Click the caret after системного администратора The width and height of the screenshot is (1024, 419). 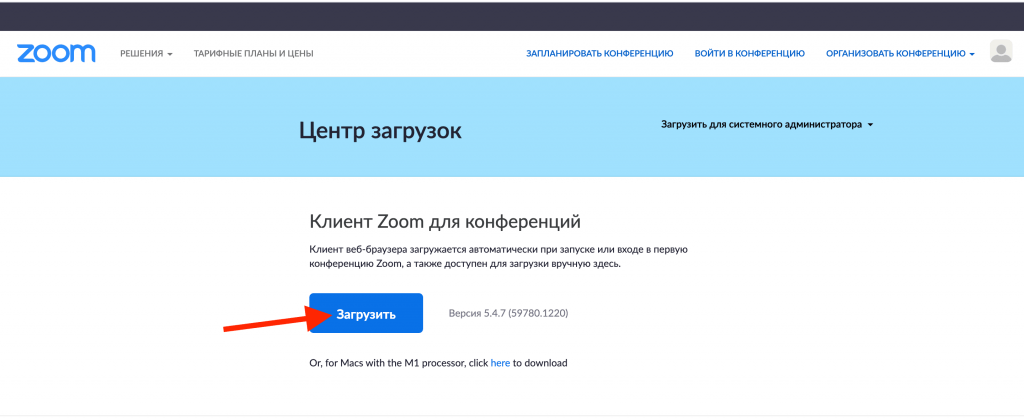coord(871,126)
